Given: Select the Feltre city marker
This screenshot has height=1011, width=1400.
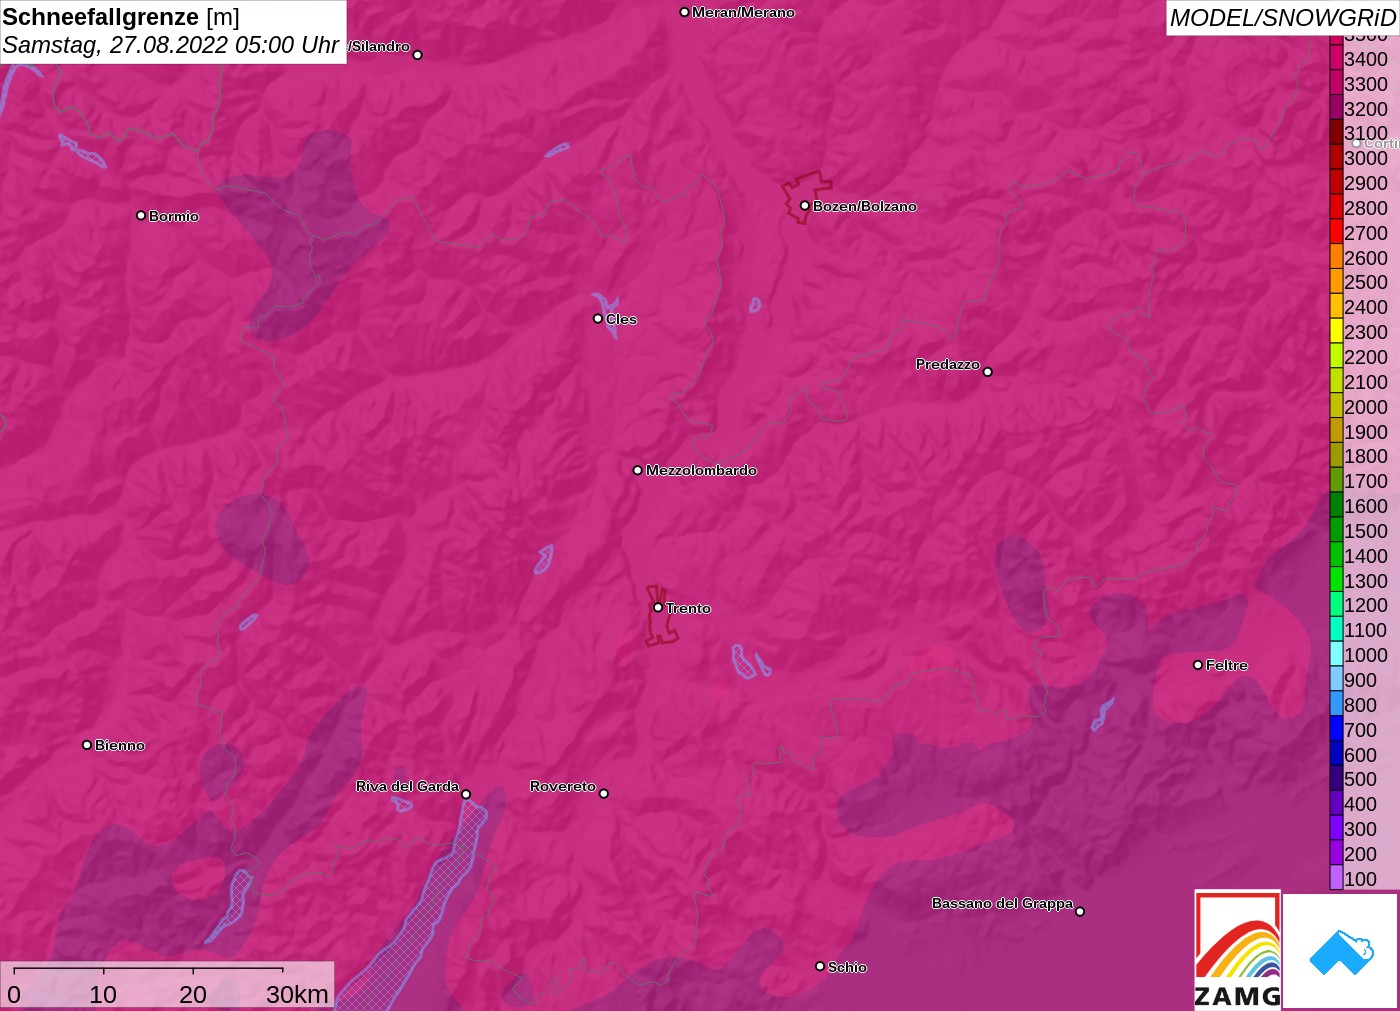Looking at the screenshot, I should click(x=1198, y=664).
